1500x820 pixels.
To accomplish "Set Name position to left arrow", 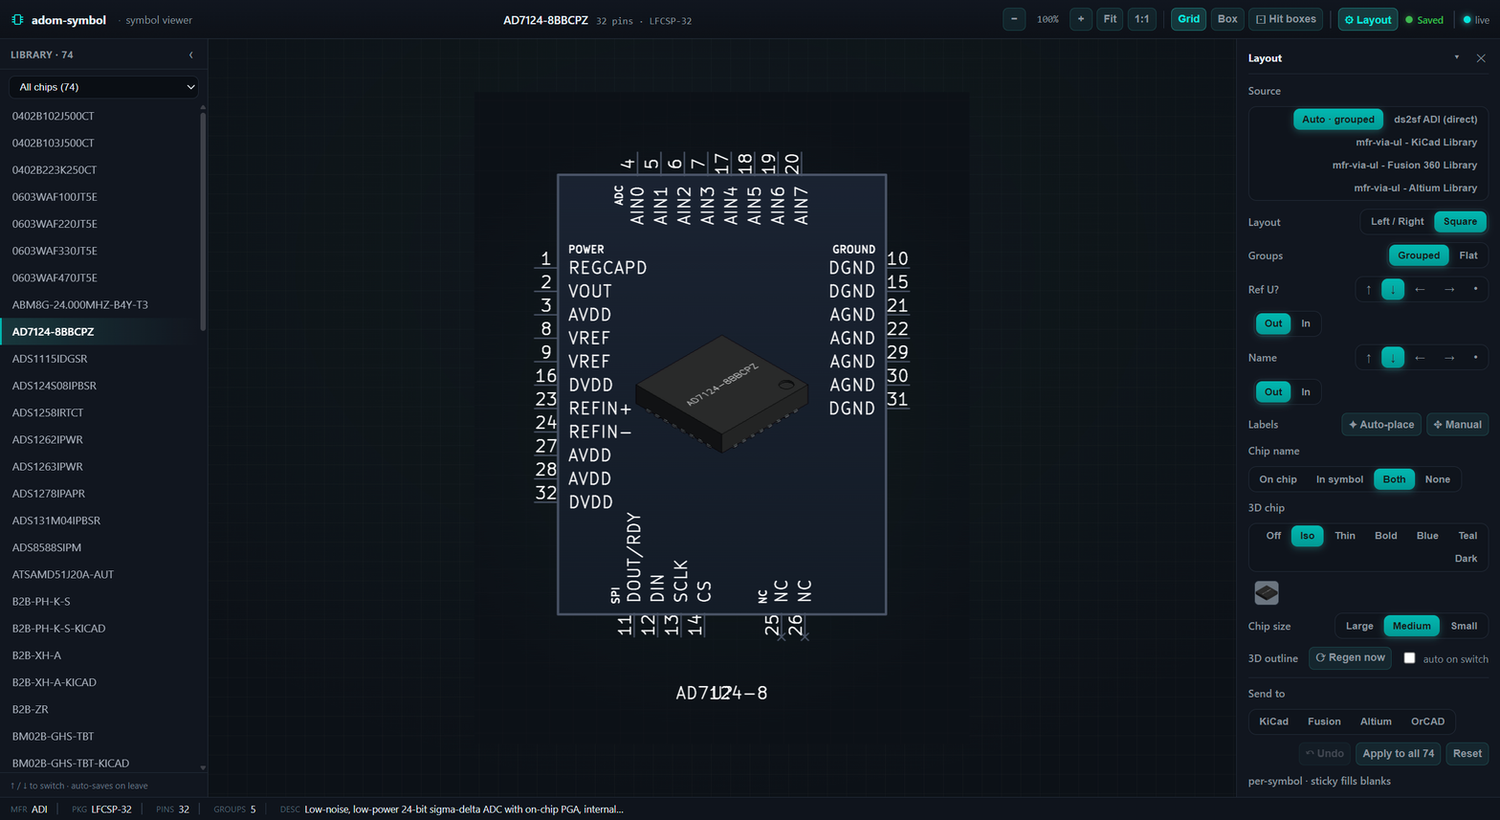I will (1420, 358).
